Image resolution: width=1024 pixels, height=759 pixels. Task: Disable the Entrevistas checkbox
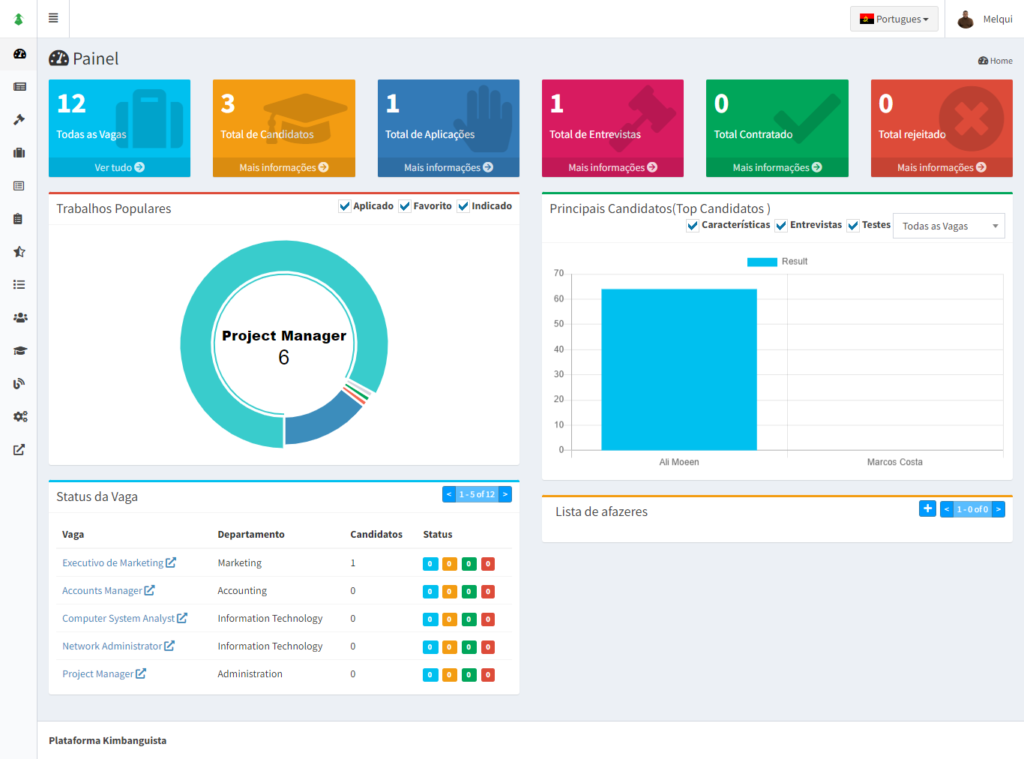[x=782, y=226]
